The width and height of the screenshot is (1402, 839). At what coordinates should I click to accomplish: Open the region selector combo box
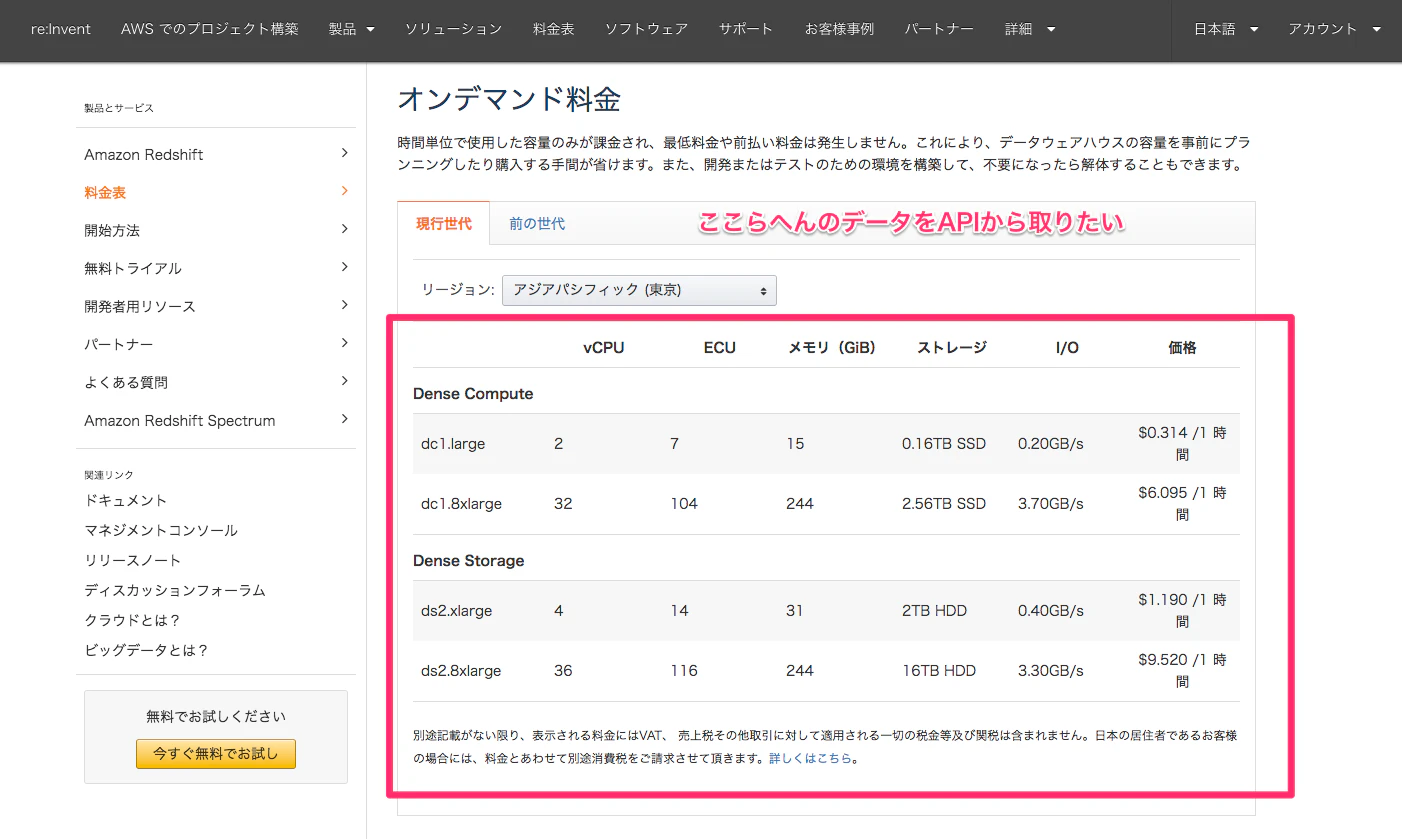tap(638, 290)
